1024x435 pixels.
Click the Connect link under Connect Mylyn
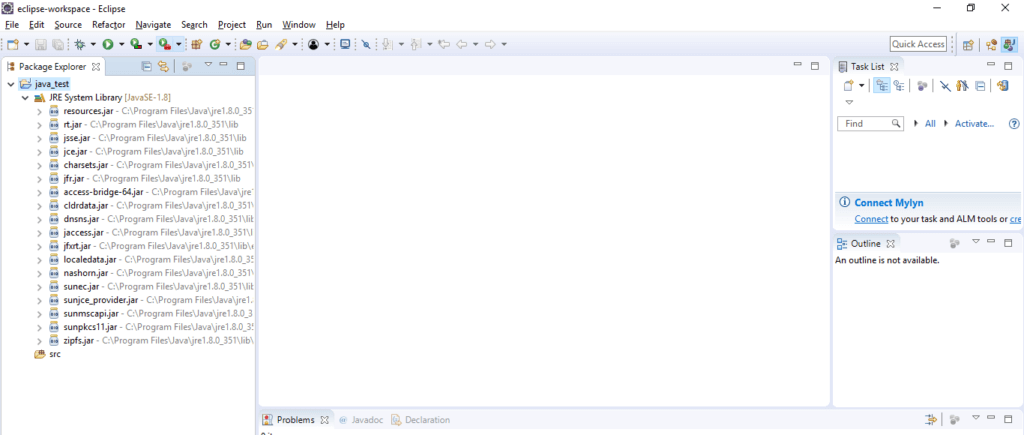click(871, 219)
